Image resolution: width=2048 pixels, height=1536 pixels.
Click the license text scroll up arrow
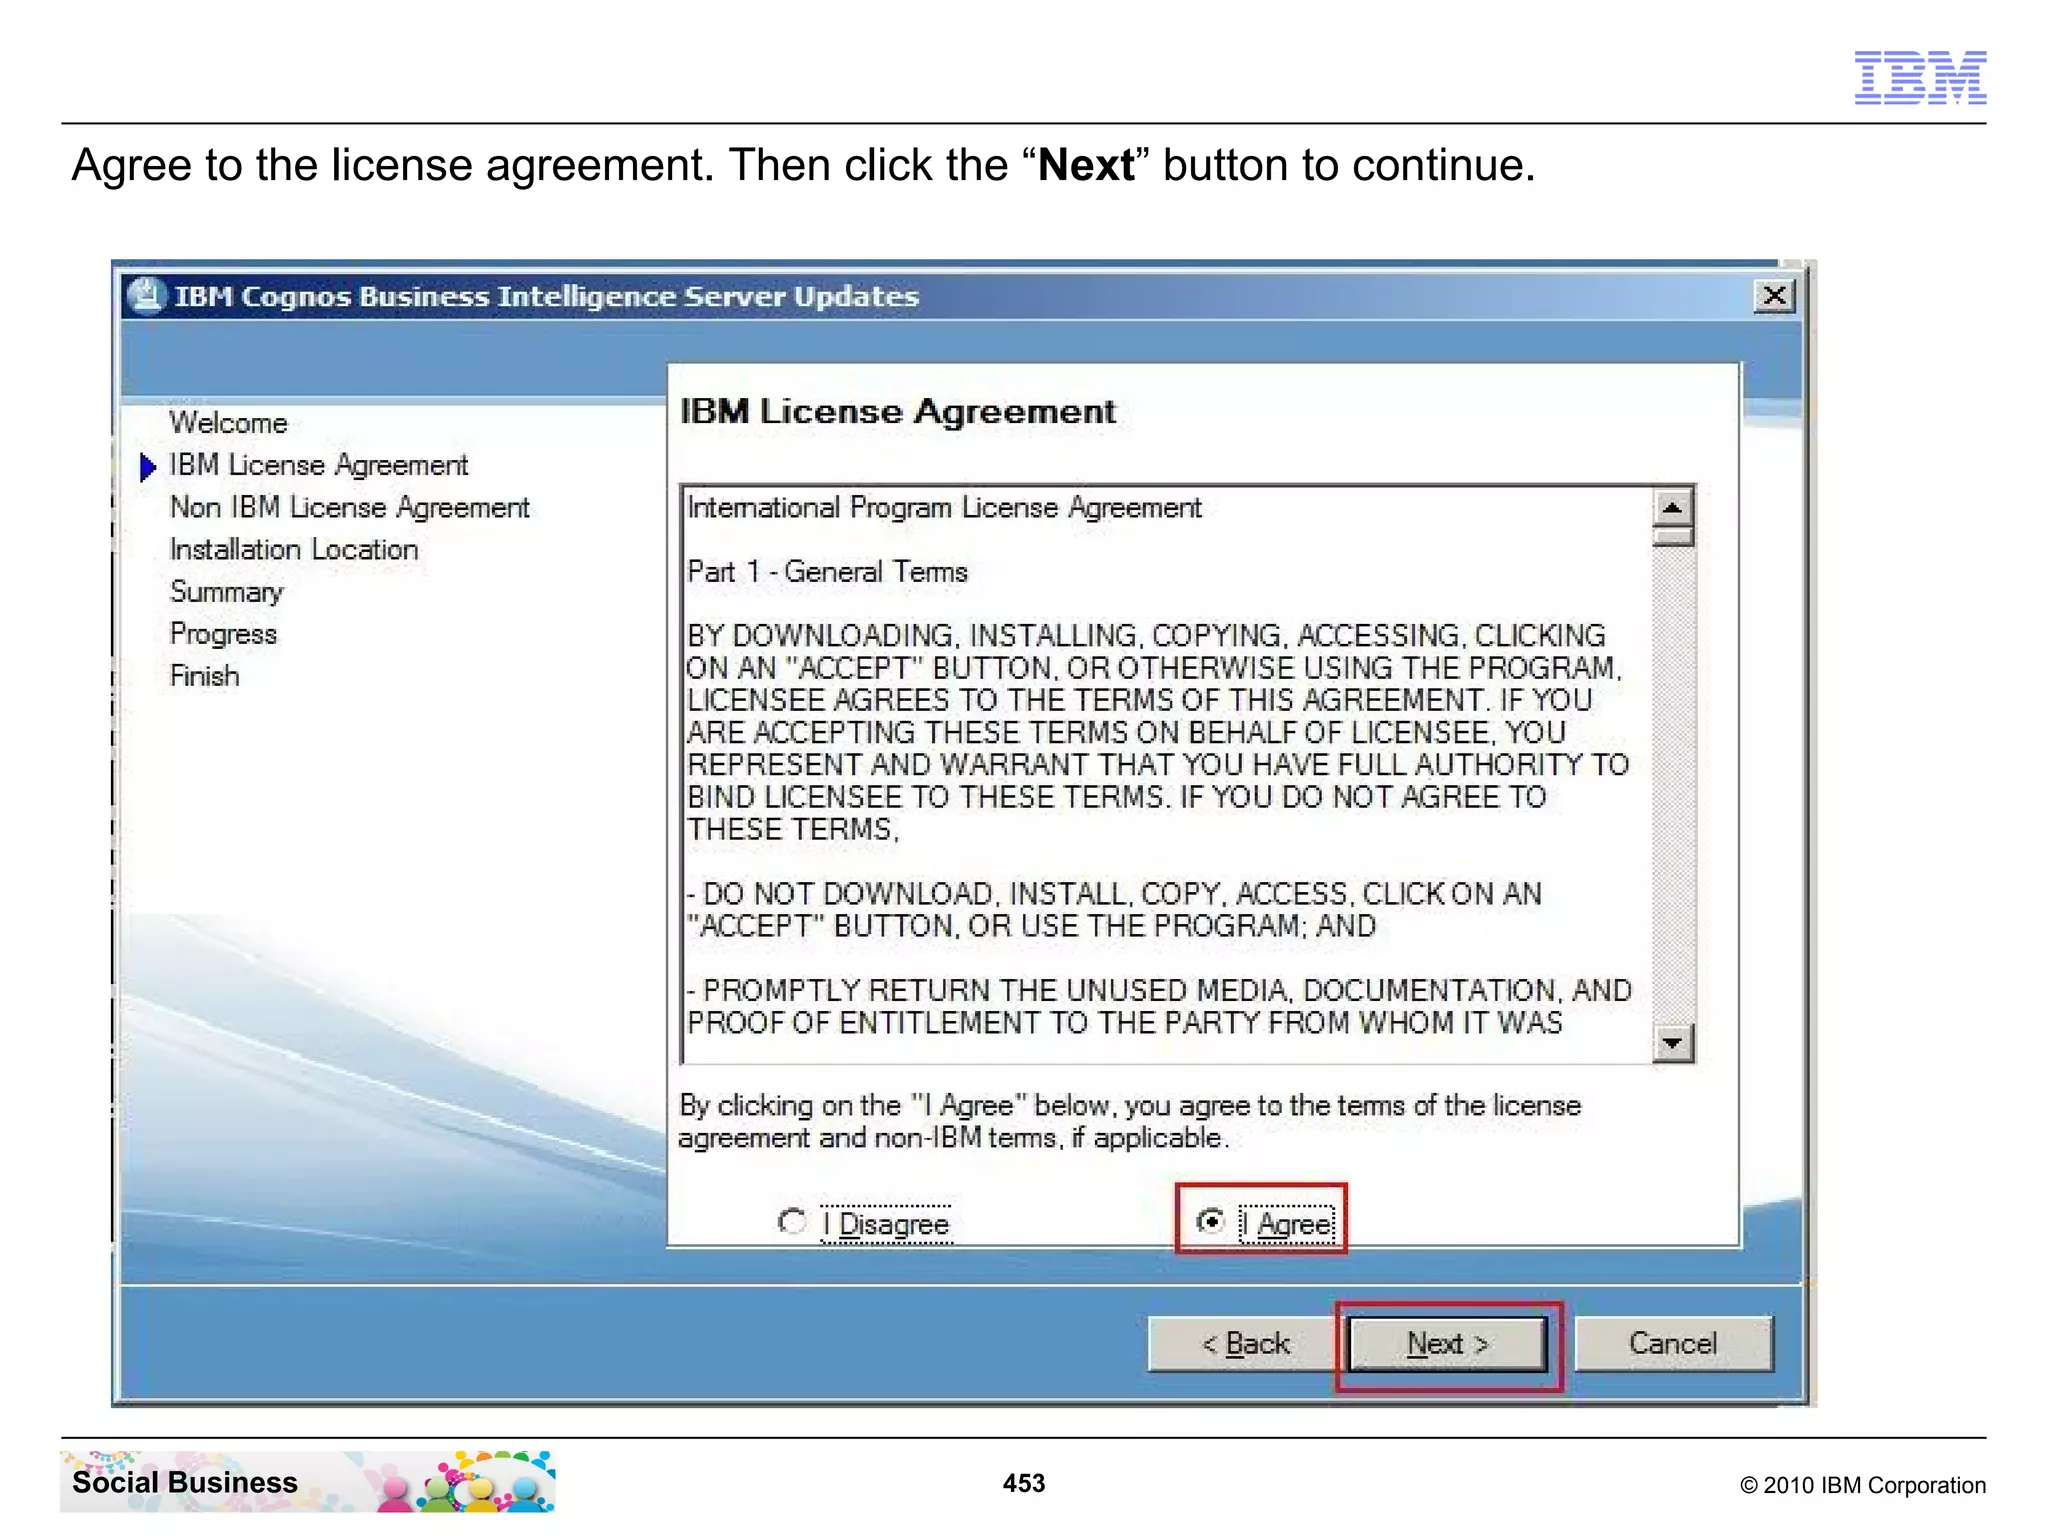coord(1672,508)
